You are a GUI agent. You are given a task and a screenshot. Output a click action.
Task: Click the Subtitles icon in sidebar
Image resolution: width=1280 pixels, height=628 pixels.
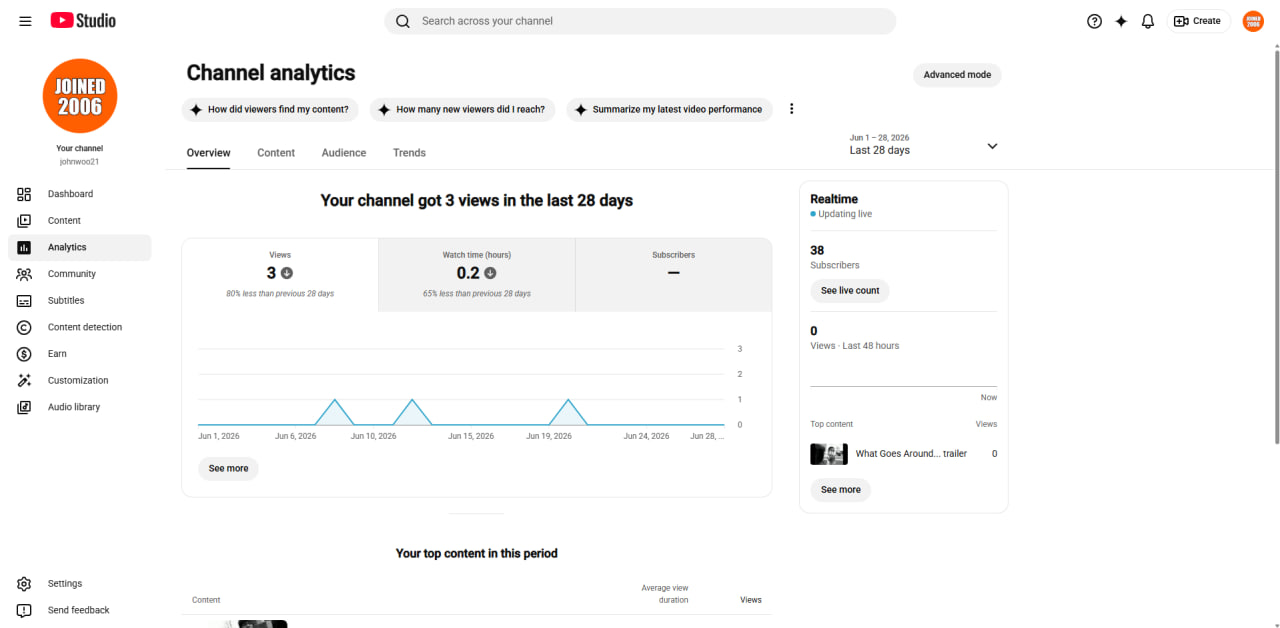pyautogui.click(x=24, y=301)
